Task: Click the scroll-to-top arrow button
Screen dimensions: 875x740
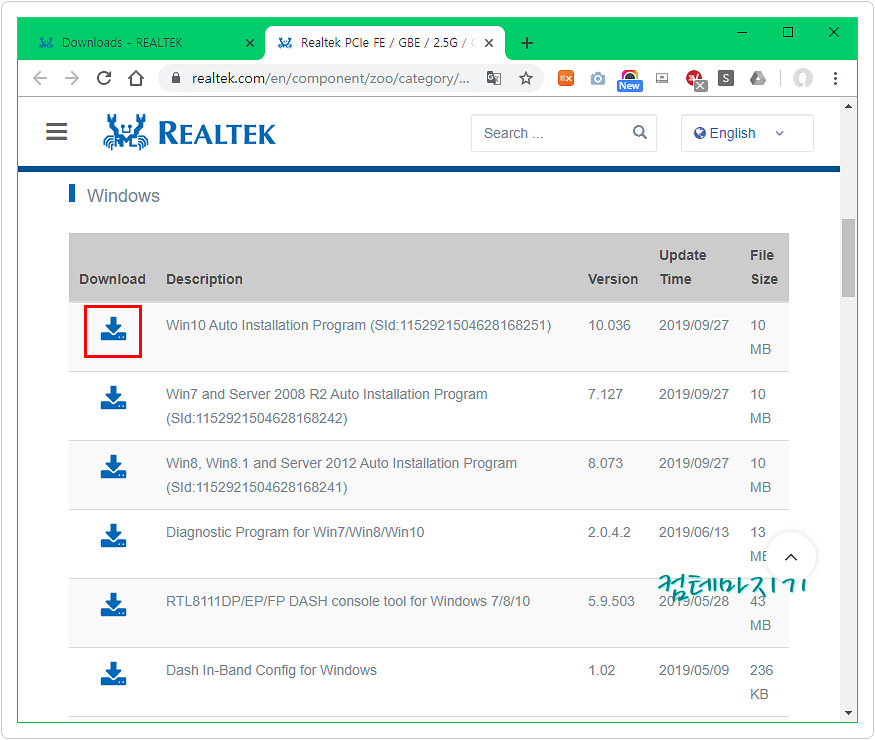Action: point(791,557)
